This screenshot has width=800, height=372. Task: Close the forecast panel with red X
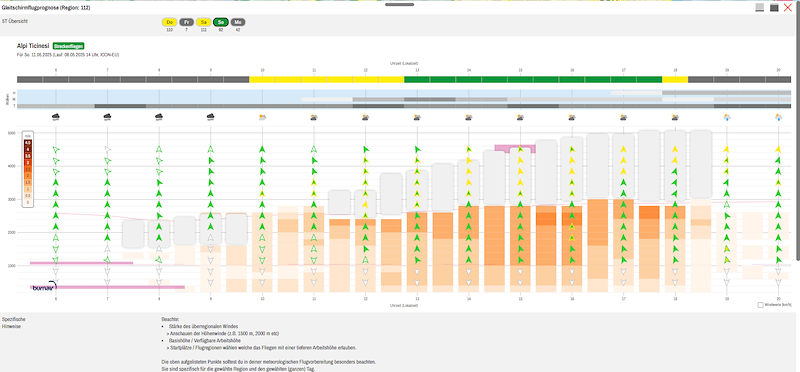(x=788, y=8)
